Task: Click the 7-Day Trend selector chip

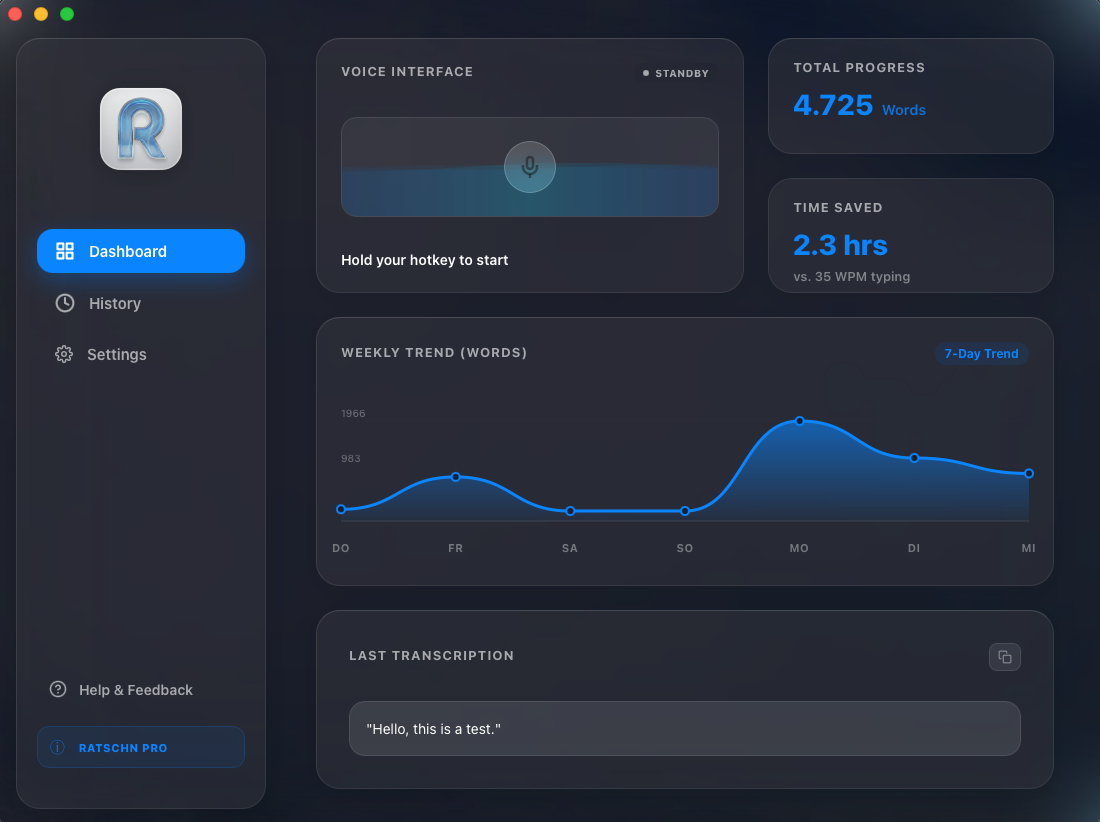Action: pos(981,353)
